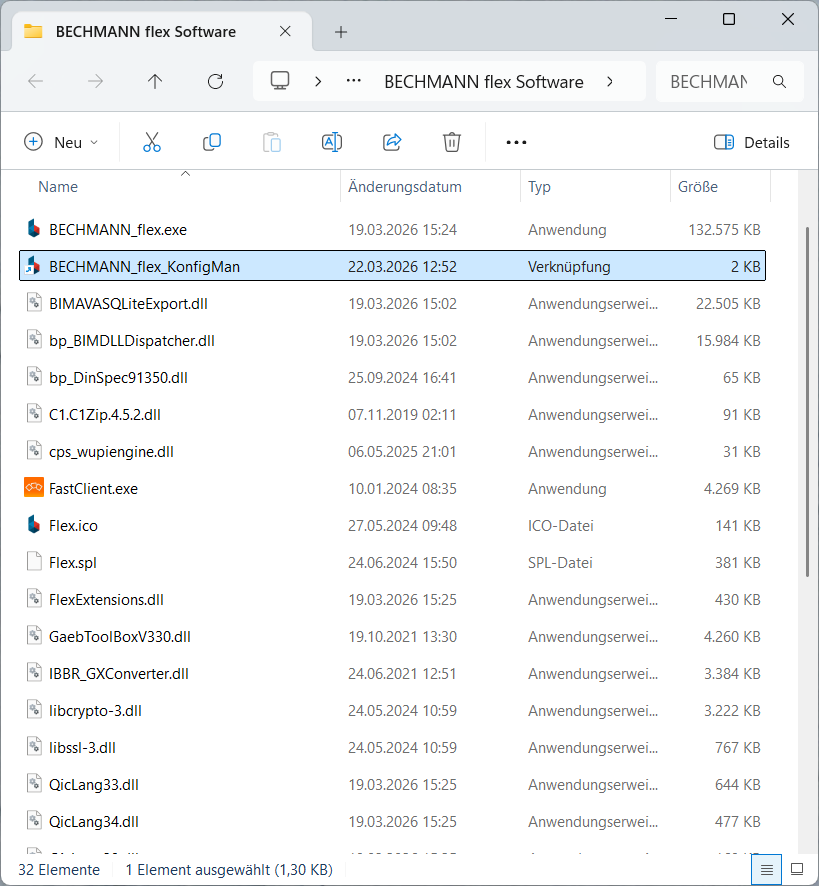
Task: Show hidden breadcrumb path with ellipsis
Action: coord(353,82)
